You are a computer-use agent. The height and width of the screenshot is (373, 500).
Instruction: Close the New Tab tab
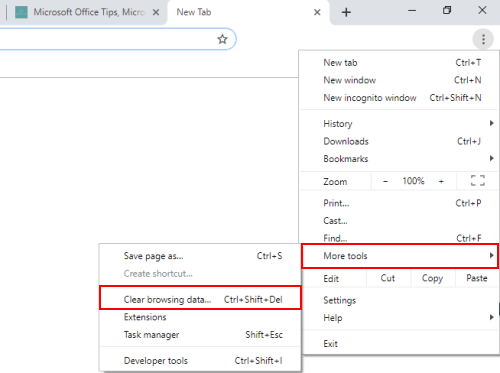point(317,12)
